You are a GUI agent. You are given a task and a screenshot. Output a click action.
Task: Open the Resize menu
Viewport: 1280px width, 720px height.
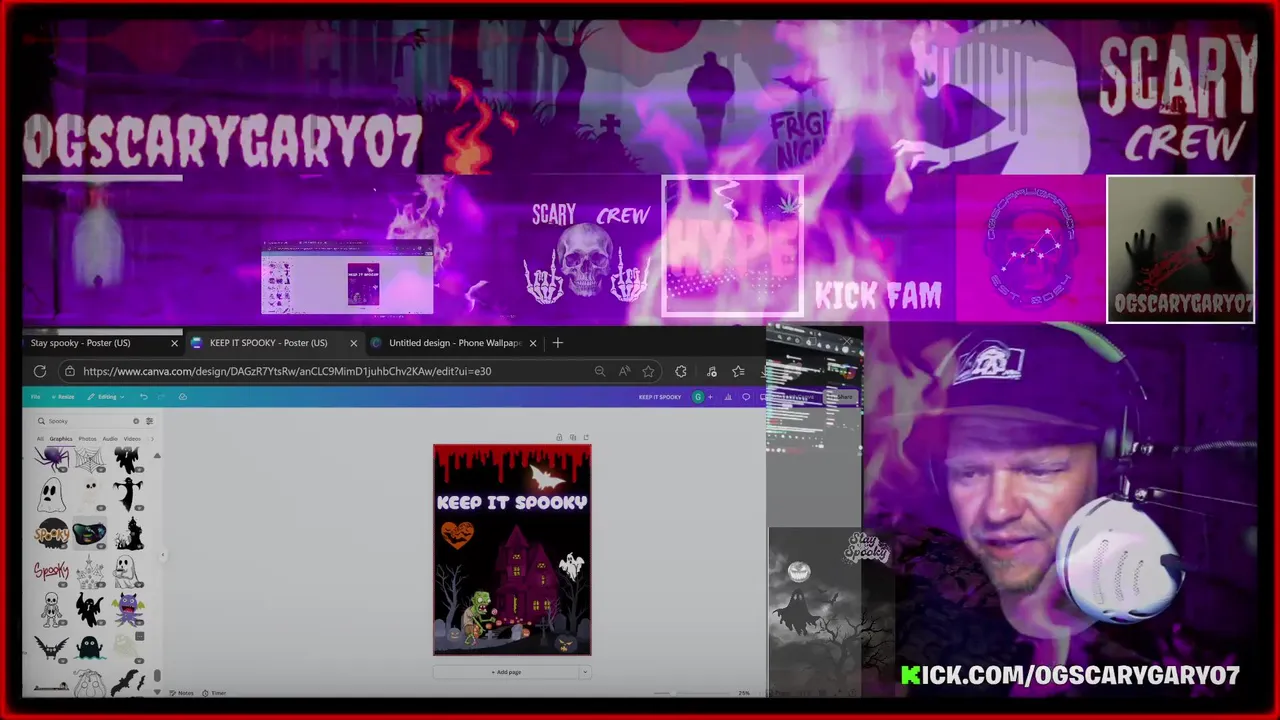tap(63, 397)
